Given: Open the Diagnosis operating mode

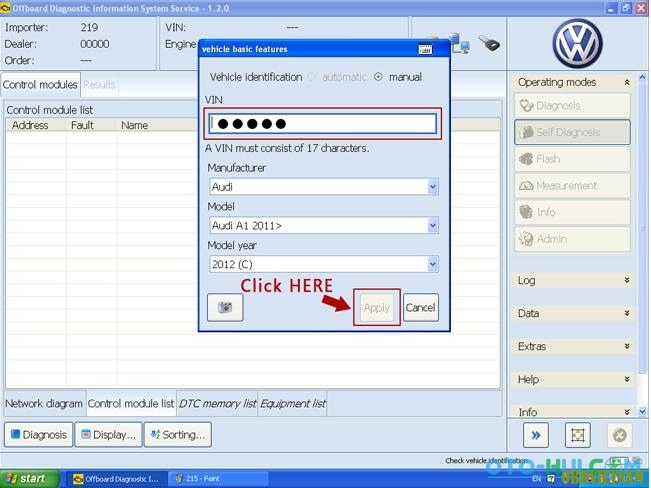Looking at the screenshot, I should click(572, 105).
